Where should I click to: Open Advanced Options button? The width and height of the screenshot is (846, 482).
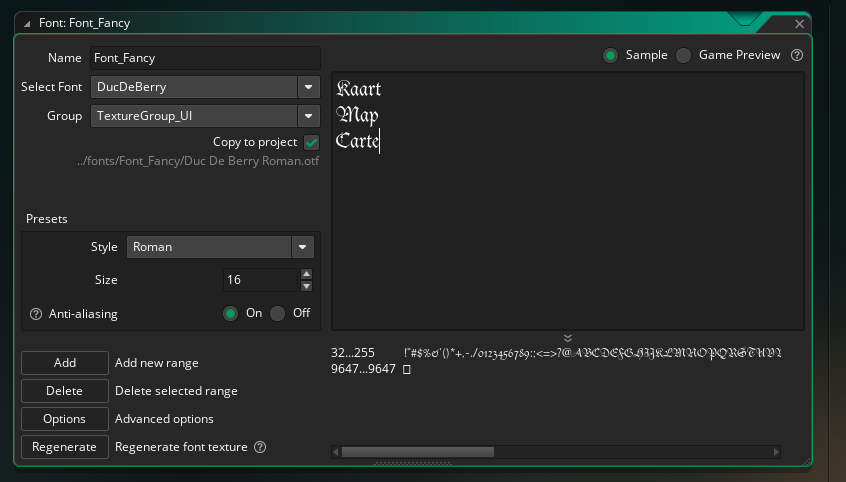pyautogui.click(x=65, y=419)
